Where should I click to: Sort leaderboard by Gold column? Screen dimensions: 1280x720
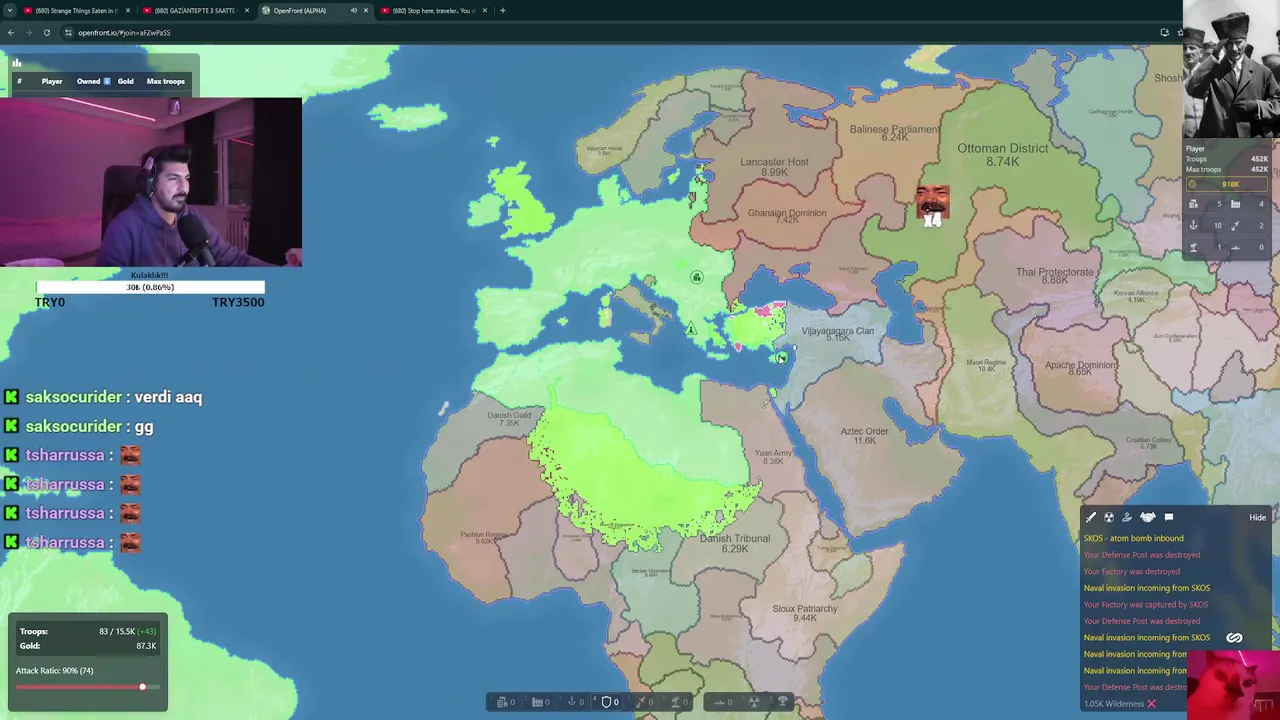click(125, 81)
